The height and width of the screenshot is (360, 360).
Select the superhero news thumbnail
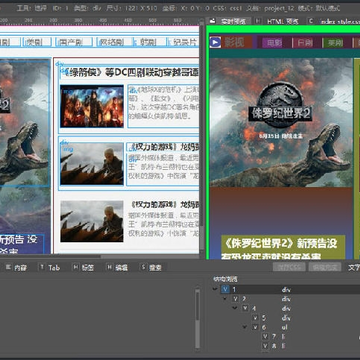[92, 106]
